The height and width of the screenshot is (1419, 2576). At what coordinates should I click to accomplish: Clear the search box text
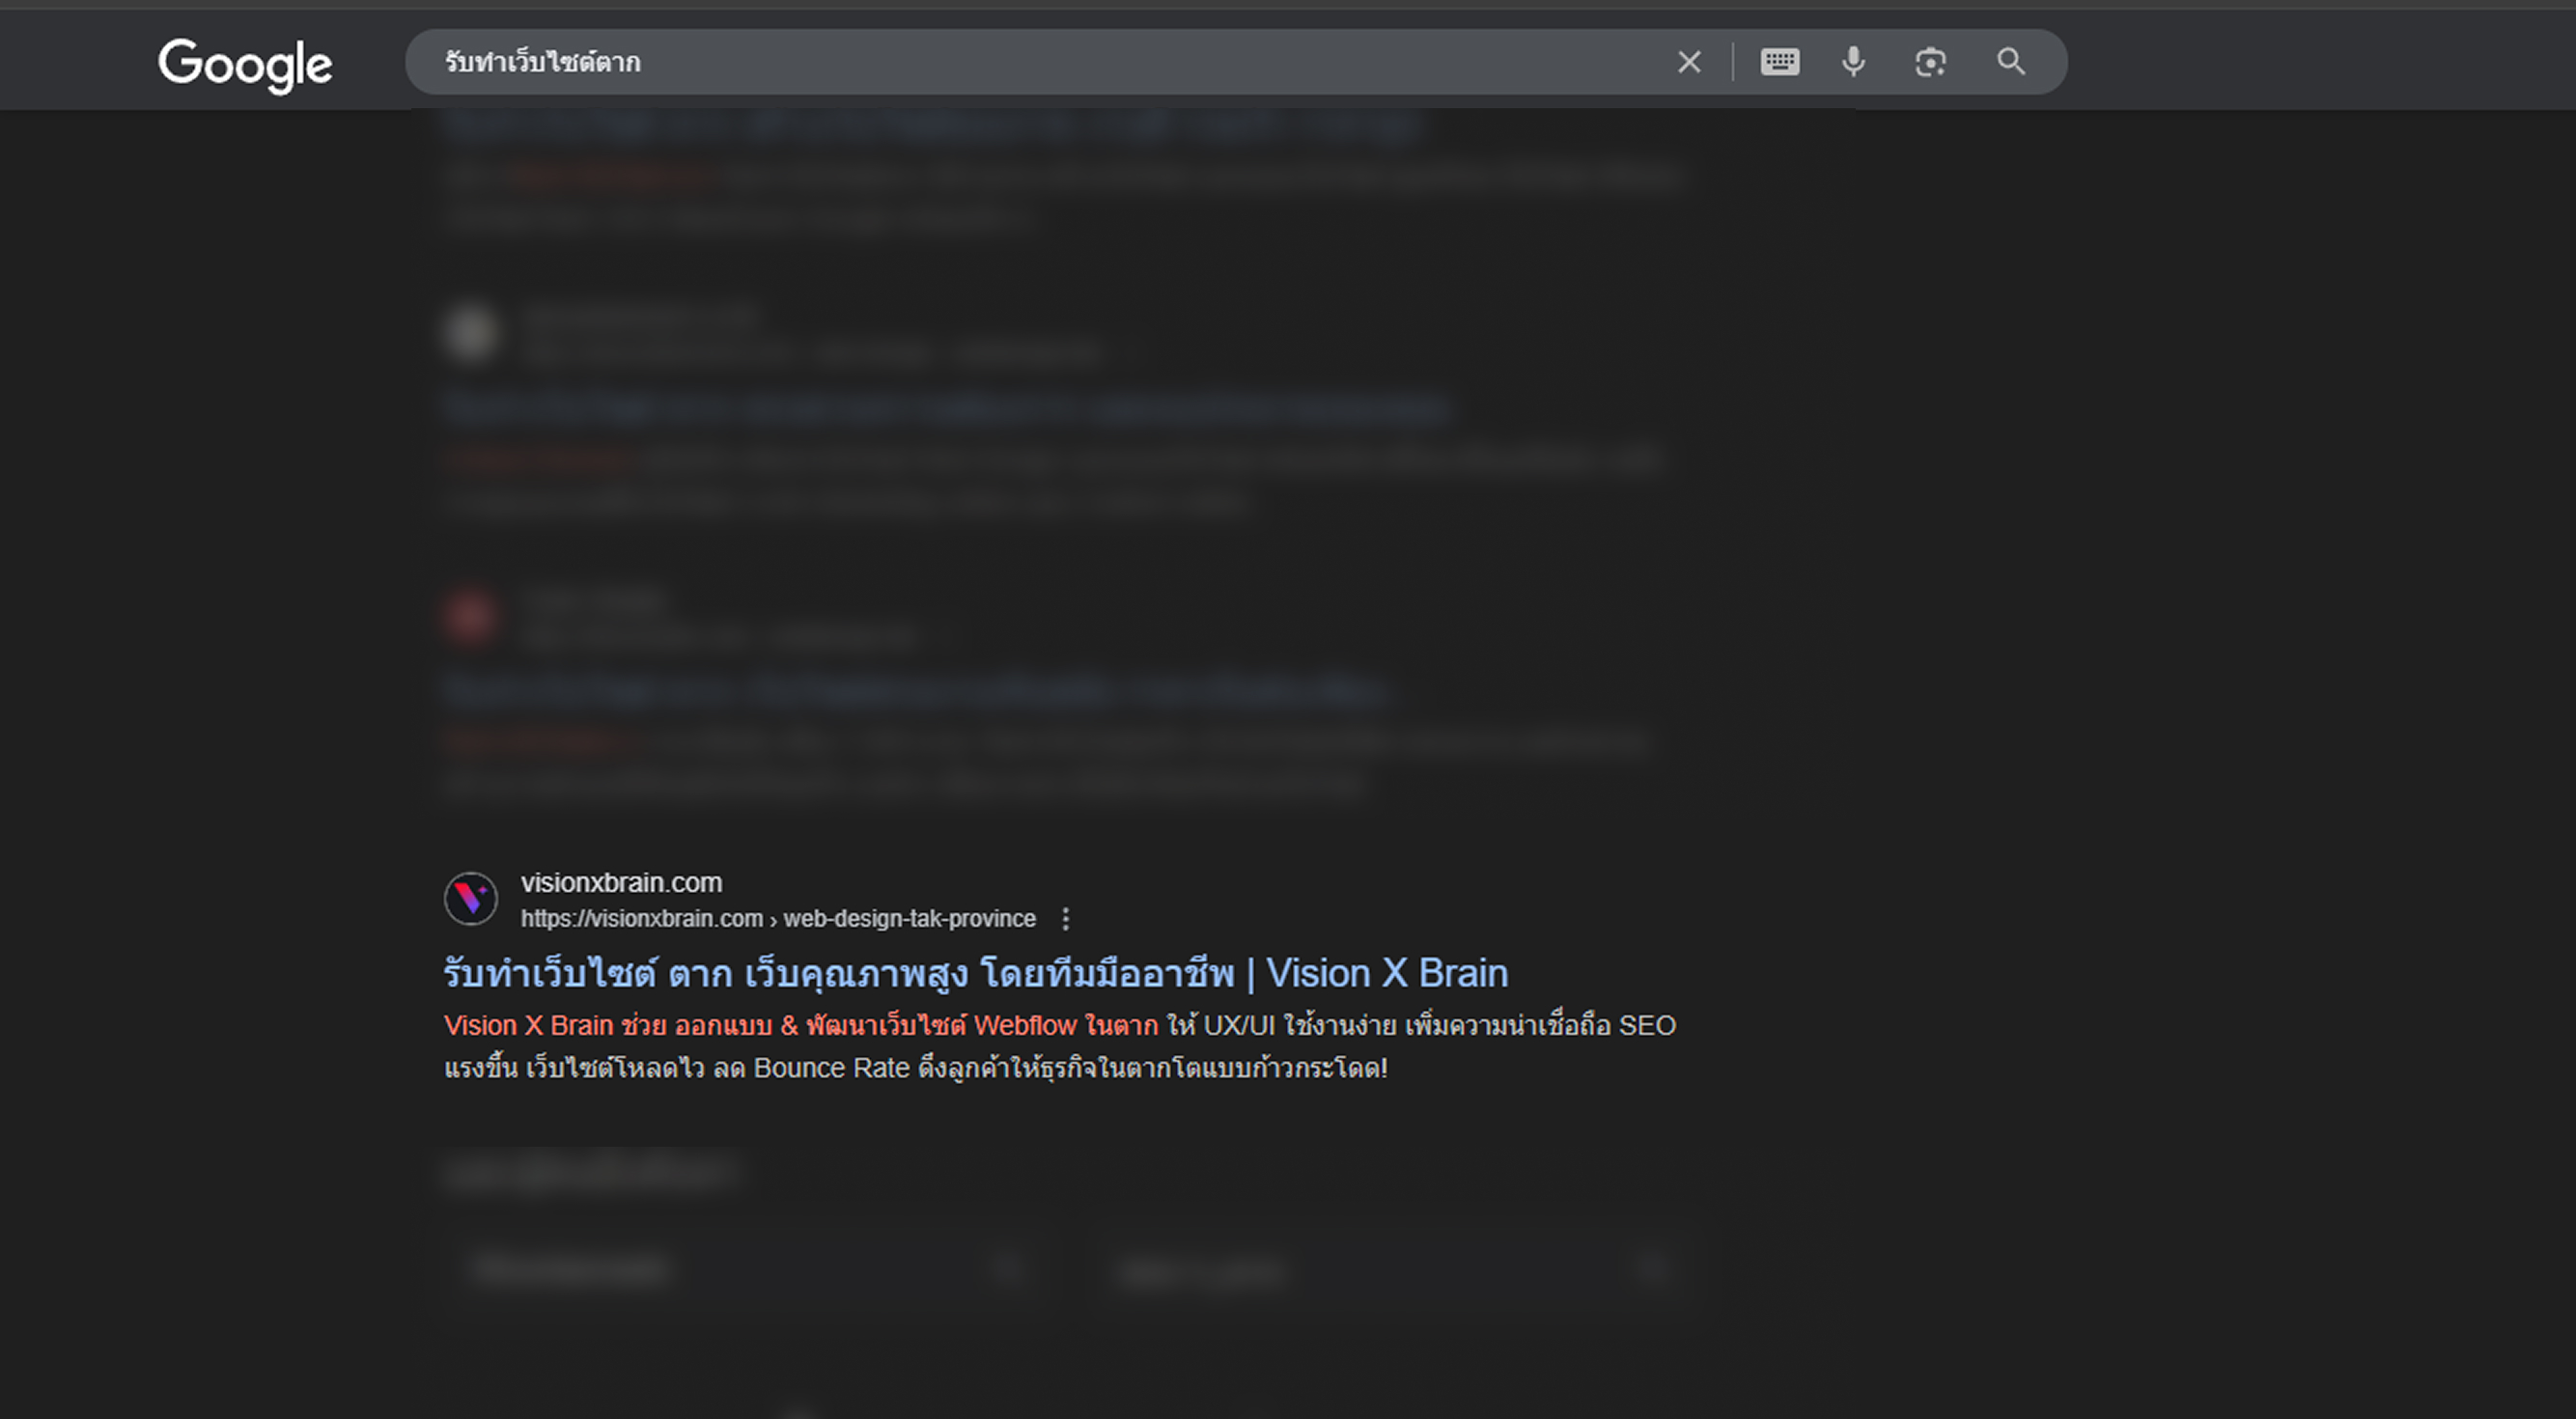tap(1689, 62)
